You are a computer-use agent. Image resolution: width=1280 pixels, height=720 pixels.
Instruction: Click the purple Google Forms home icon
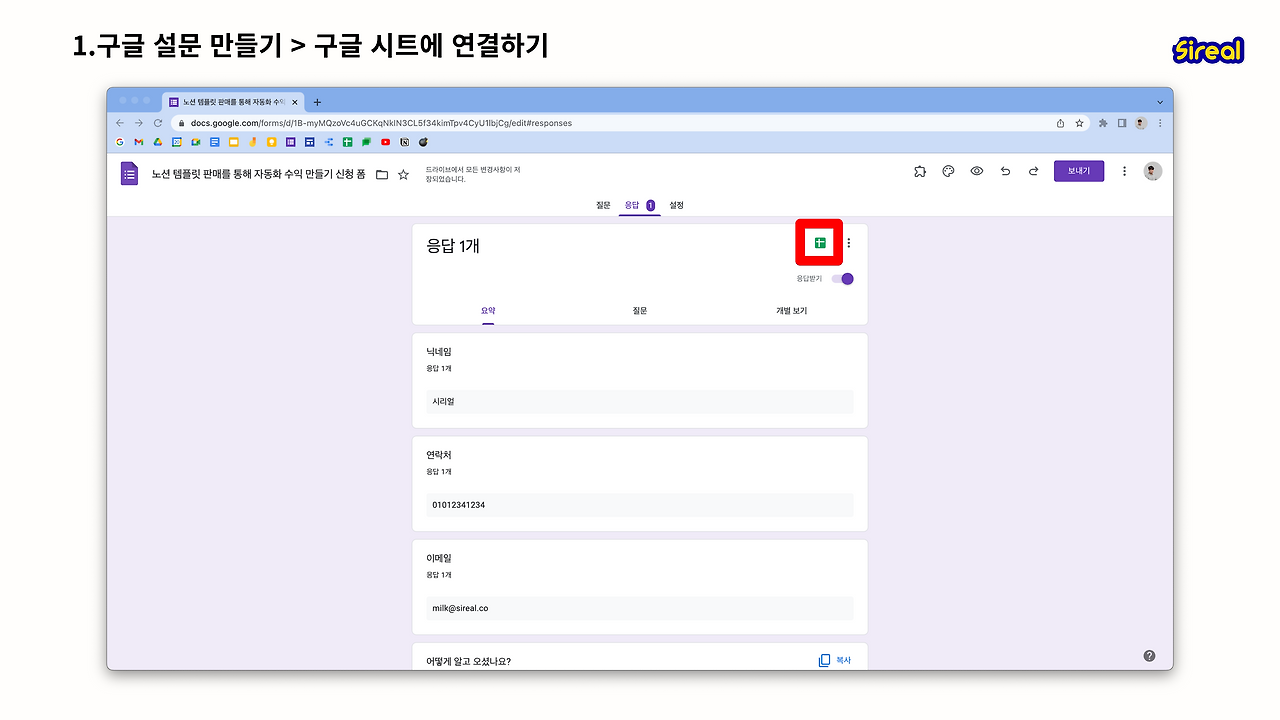129,174
